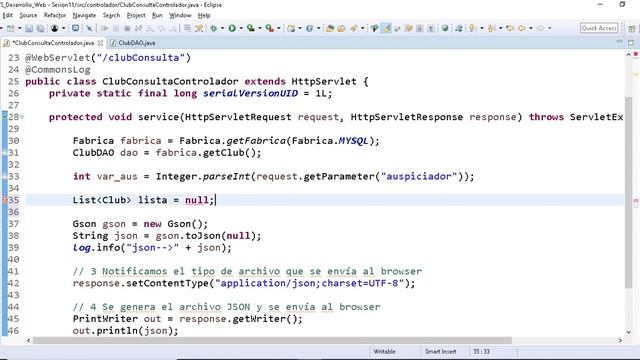This screenshot has width=640, height=360.
Task: Click the globe web browser icon
Action: coord(445,28)
